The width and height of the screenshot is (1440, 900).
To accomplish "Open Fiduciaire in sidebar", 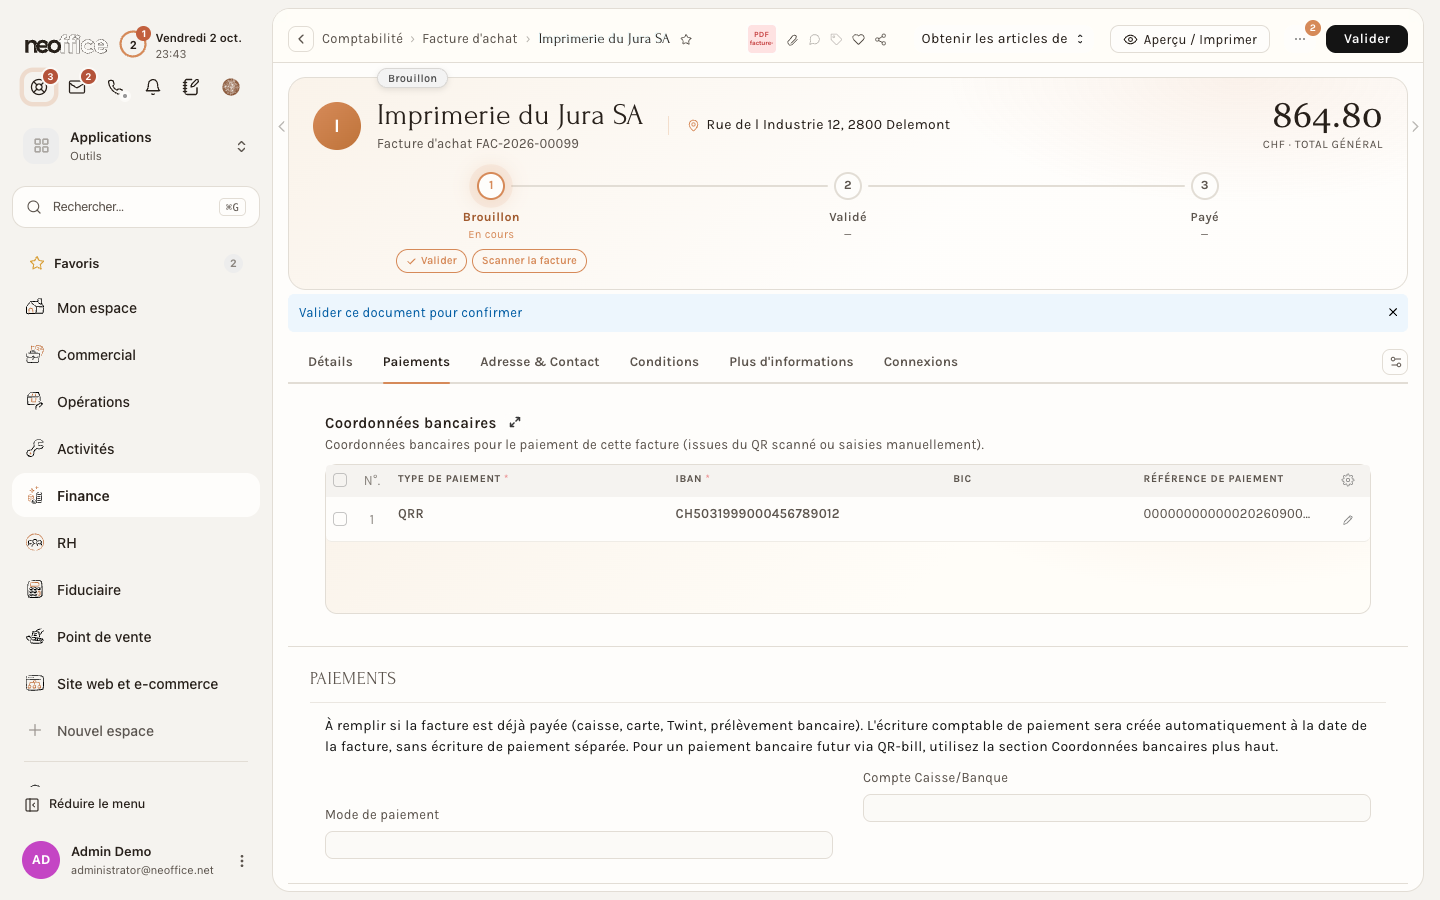I will [136, 590].
